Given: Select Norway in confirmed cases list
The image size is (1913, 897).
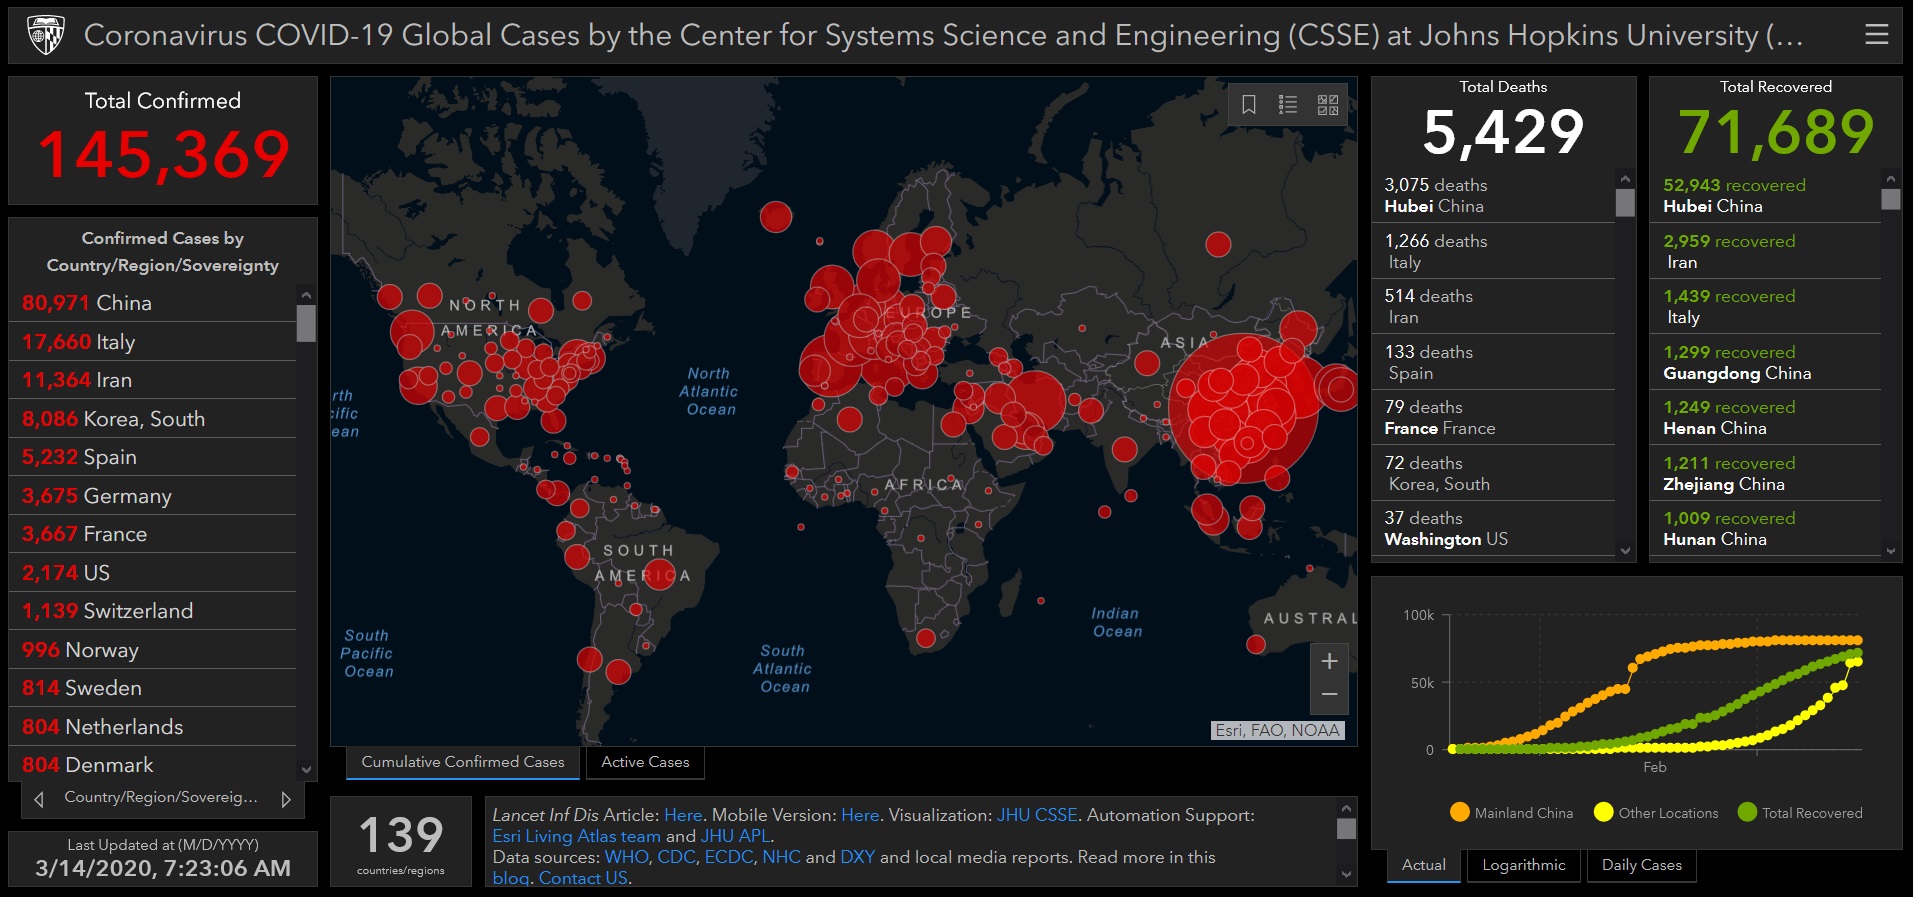Looking at the screenshot, I should [x=152, y=650].
